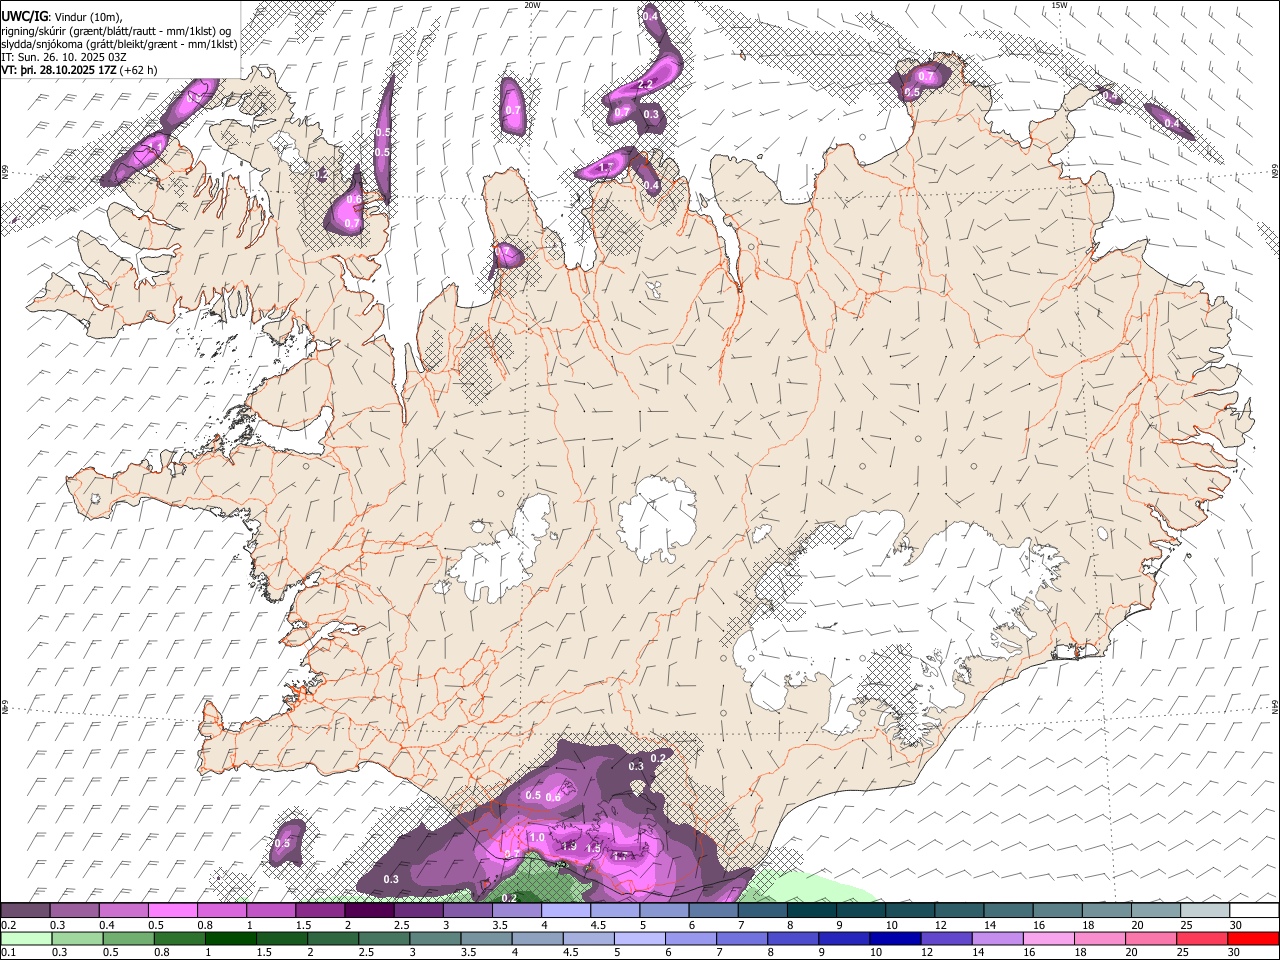The image size is (1280, 960).
Task: Pick dark plum top-row swatch starting at 0.2
Action: click(25, 911)
